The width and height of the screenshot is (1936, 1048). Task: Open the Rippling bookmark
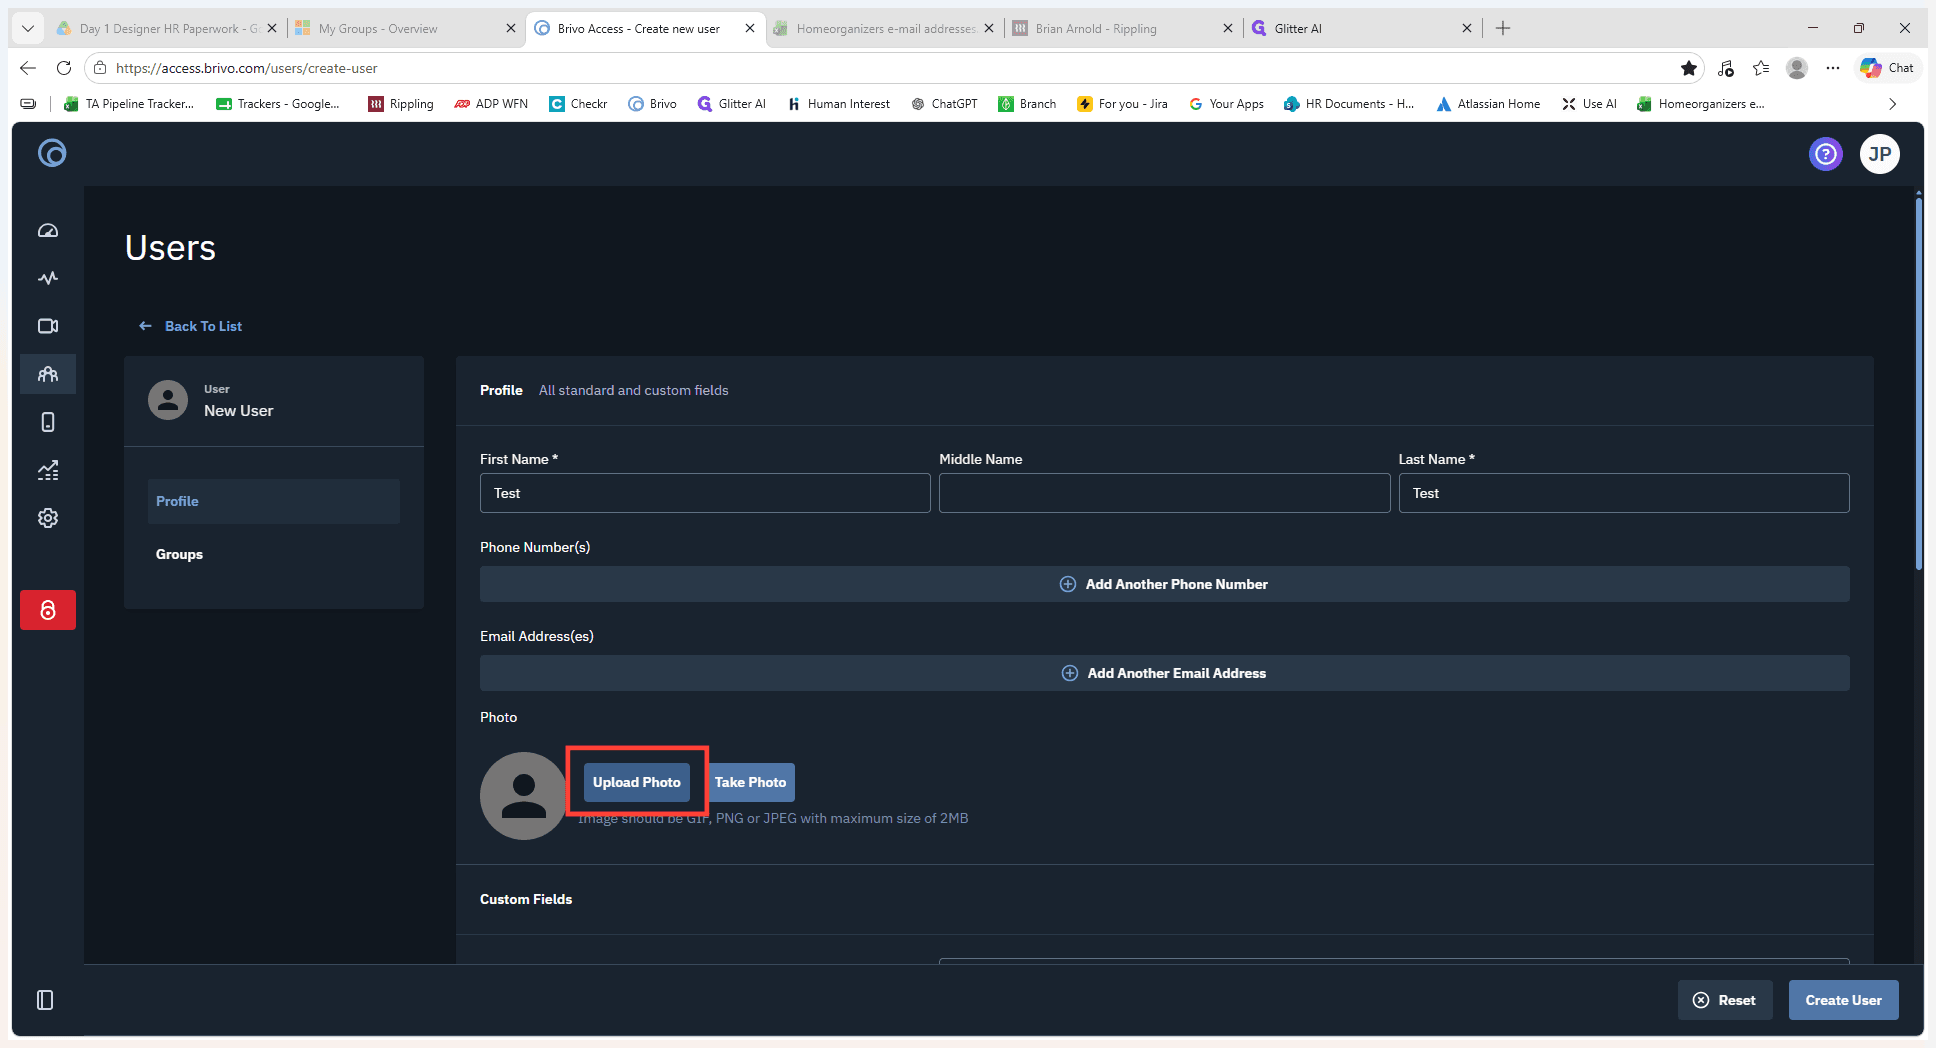401,104
